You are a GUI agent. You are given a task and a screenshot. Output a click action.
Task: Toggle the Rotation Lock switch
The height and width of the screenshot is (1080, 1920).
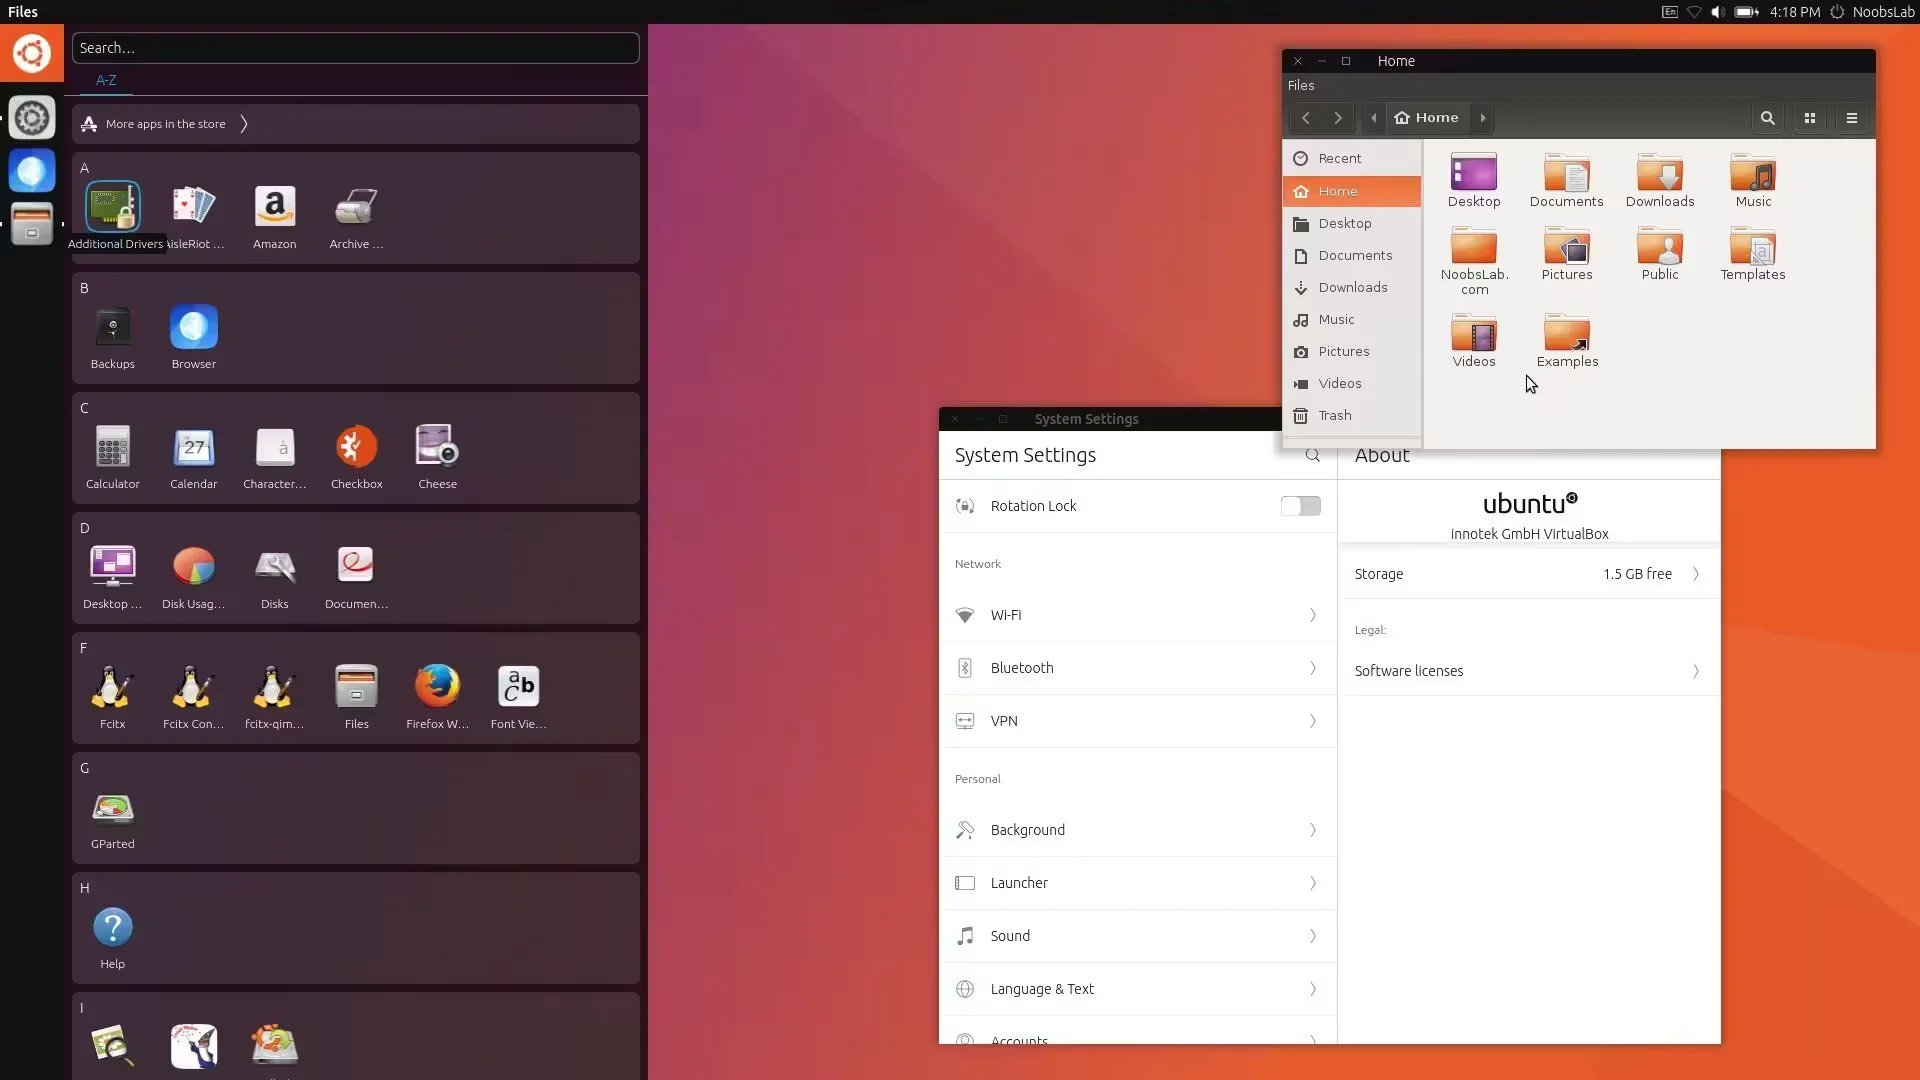(x=1300, y=506)
